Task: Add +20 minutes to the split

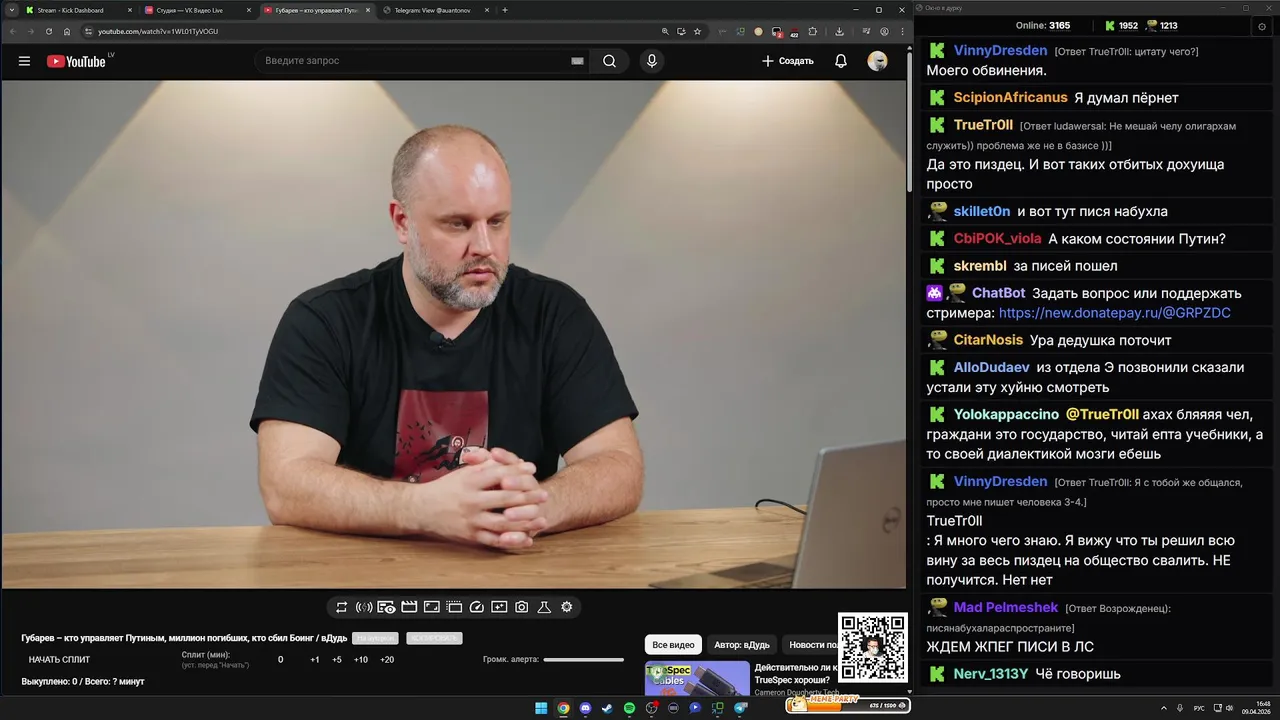Action: pyautogui.click(x=387, y=659)
